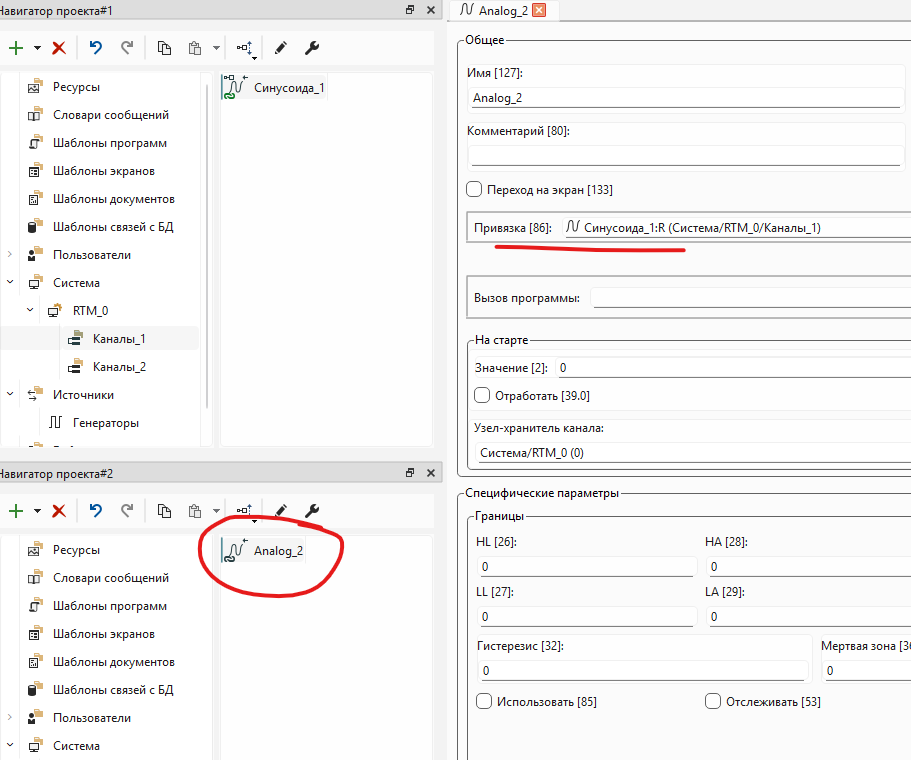Screen dimensions: 911x760
Task: Click wrench properties icon in Navigator #2
Action: pyautogui.click(x=312, y=511)
